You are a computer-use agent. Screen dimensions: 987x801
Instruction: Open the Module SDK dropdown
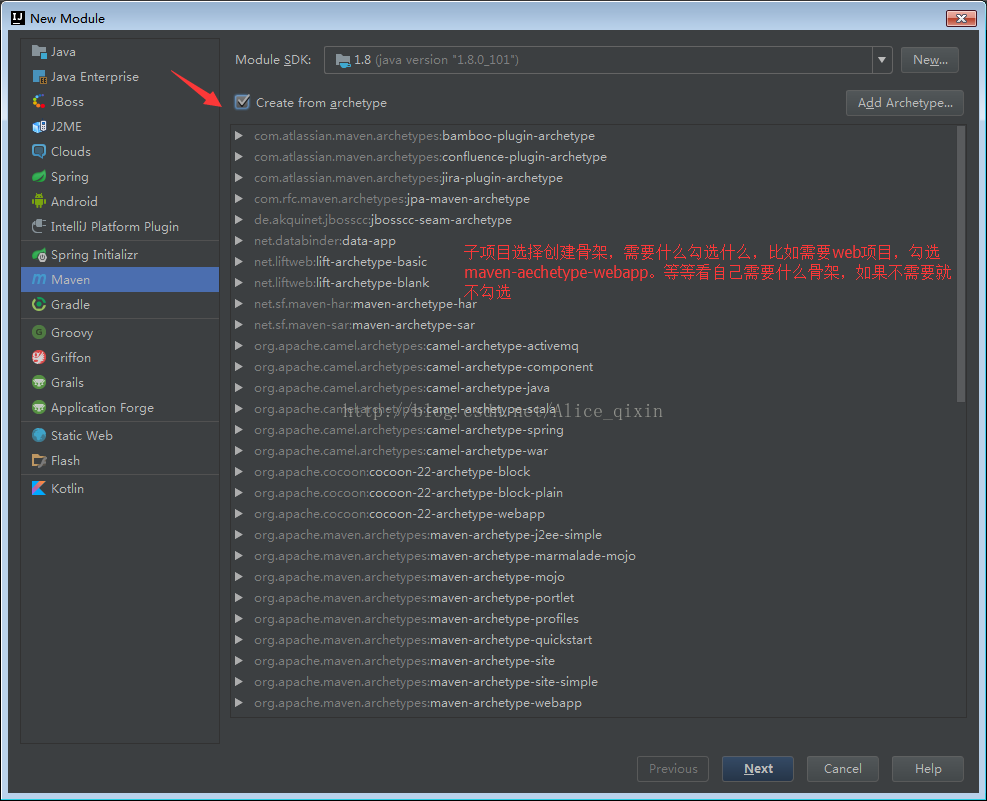tap(882, 60)
